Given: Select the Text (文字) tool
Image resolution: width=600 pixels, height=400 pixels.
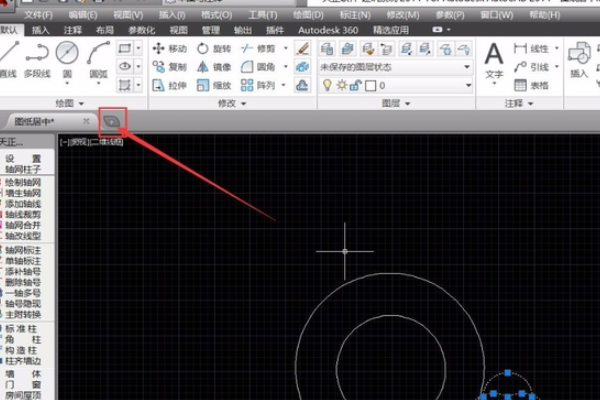Looking at the screenshot, I should coord(494,61).
